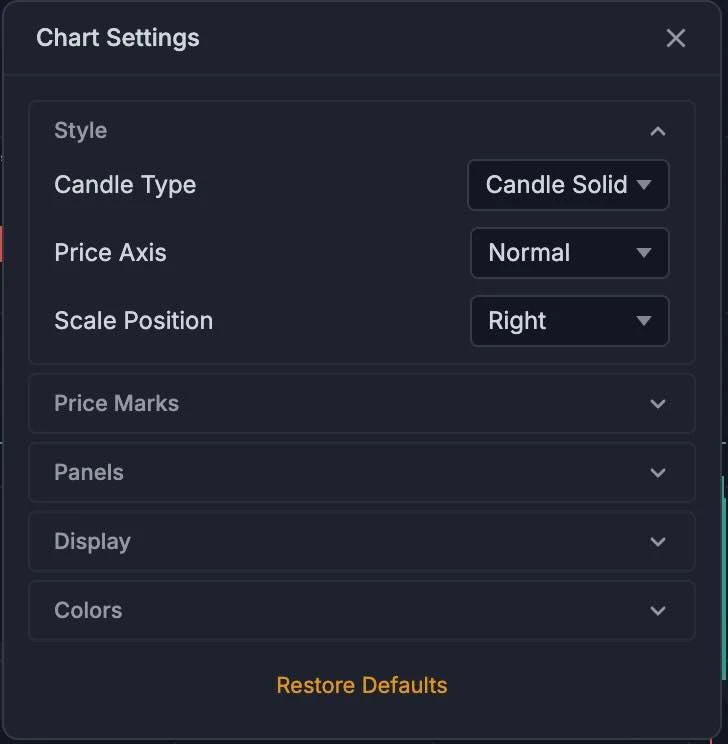Expand the Display section header
728x744 pixels.
(x=362, y=541)
